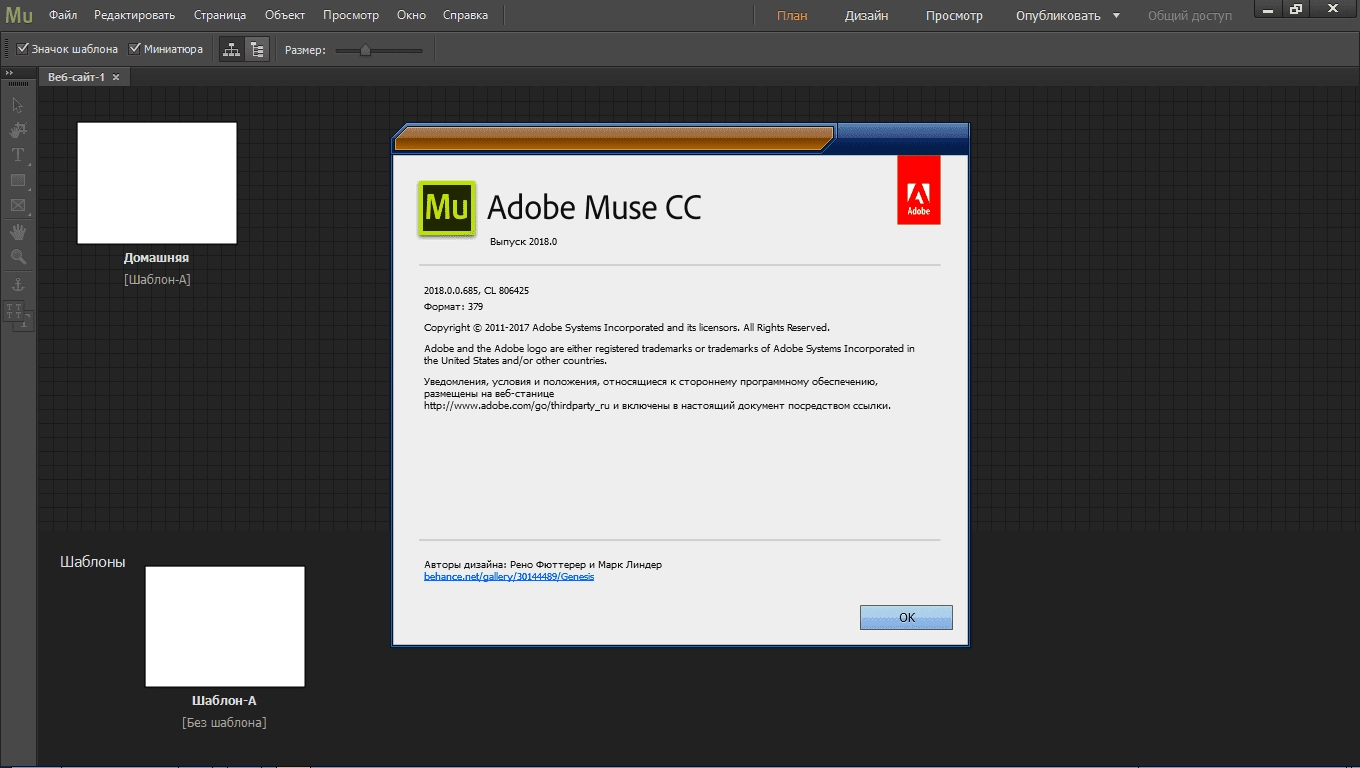Click the Adobe Muse Mu logo in menu bar
Viewport: 1360px width, 768px height.
tap(19, 15)
